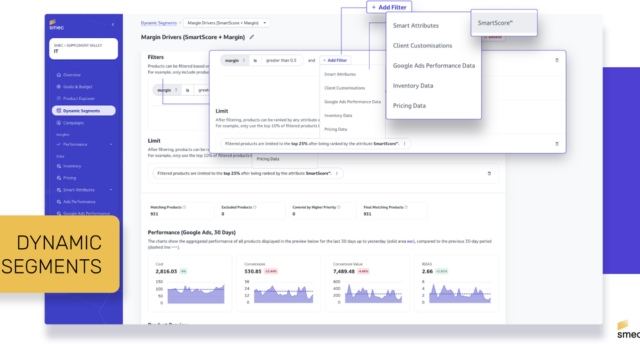
Task: Click the trash icon on the magnified limit row
Action: 557,144
